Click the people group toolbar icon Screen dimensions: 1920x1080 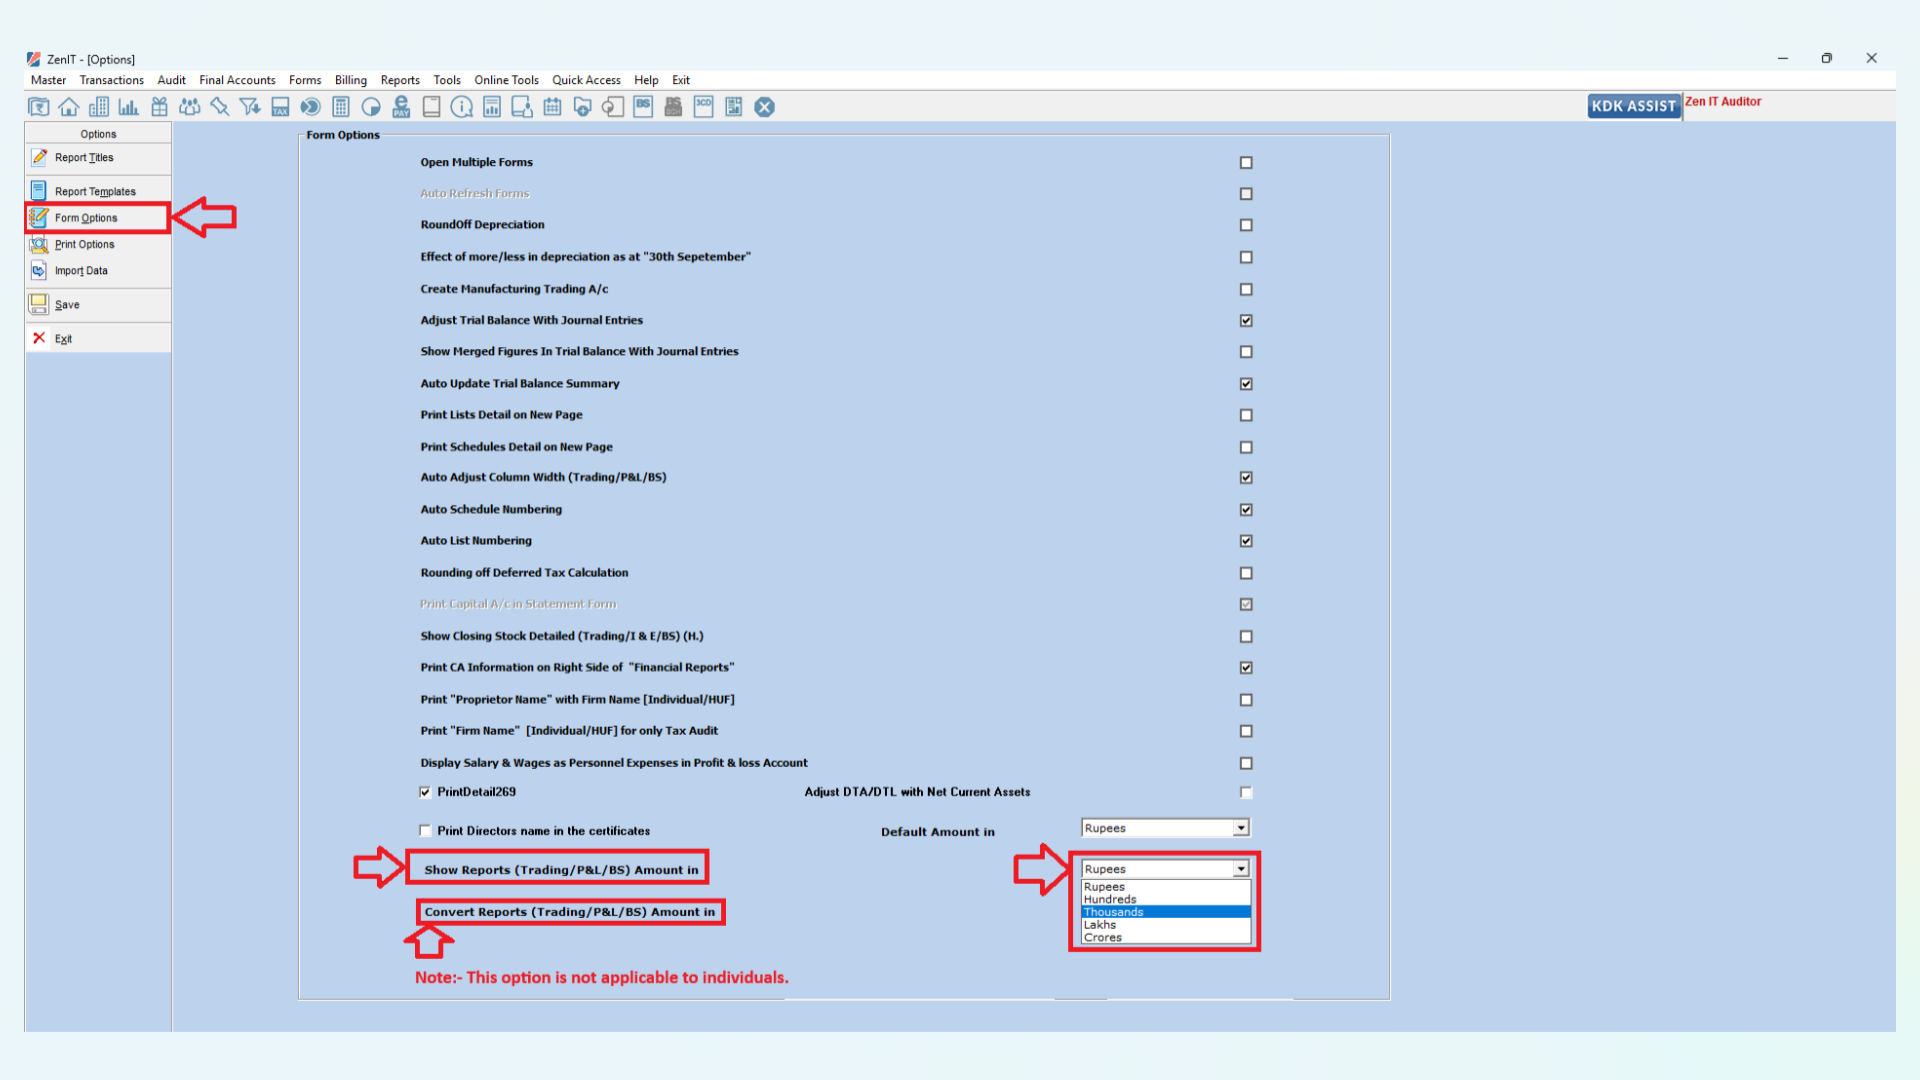189,107
